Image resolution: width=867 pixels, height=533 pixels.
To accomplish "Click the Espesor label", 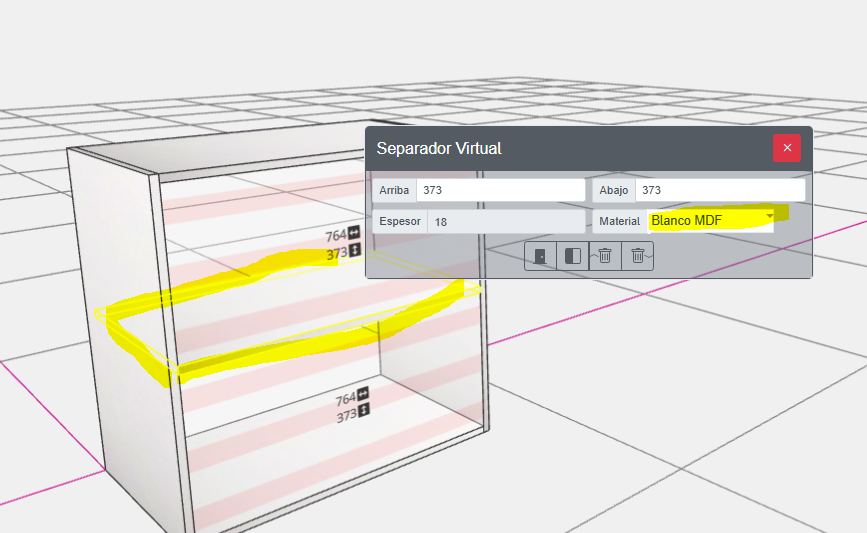I will [x=400, y=221].
